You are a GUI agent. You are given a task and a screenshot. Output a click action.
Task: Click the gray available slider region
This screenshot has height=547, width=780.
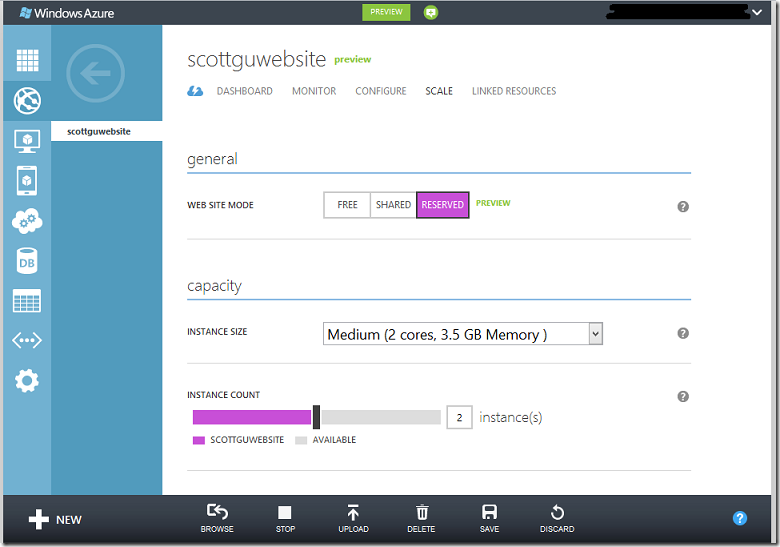[x=381, y=417]
